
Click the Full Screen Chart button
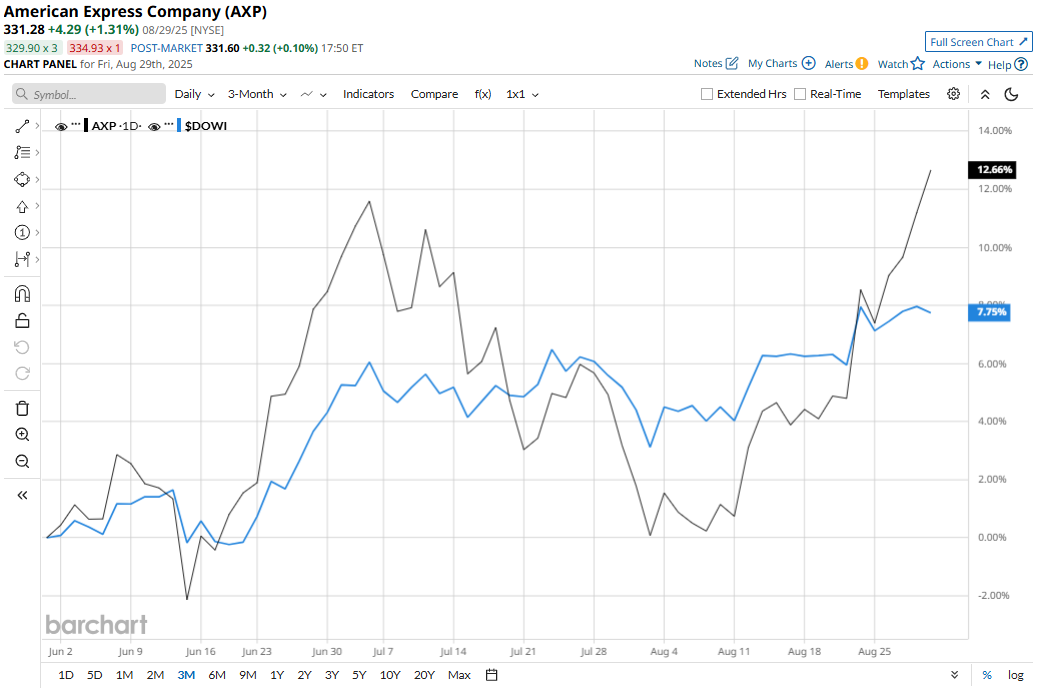[978, 42]
